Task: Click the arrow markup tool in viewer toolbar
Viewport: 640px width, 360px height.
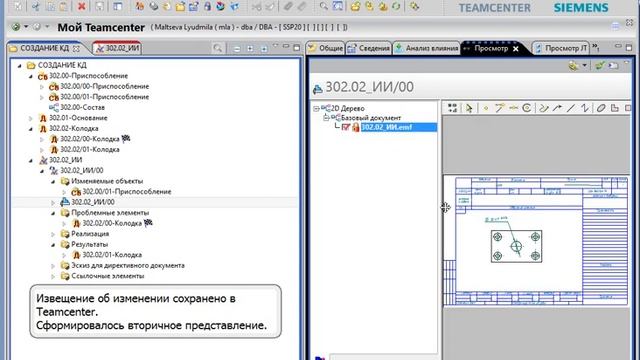Action: point(557,108)
